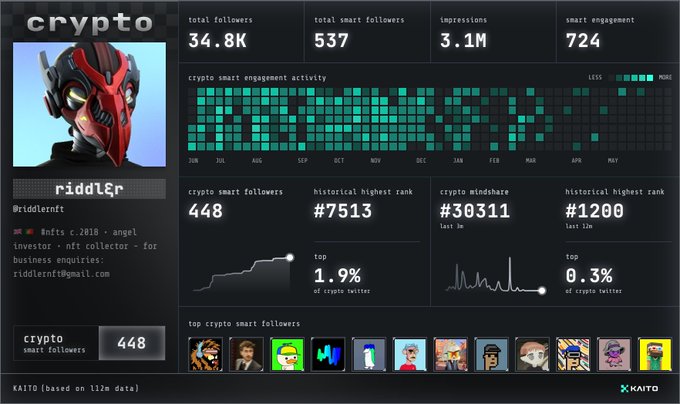This screenshot has height=404, width=680.
Task: Click the pixel character on striped background avatar
Action: 573,355
